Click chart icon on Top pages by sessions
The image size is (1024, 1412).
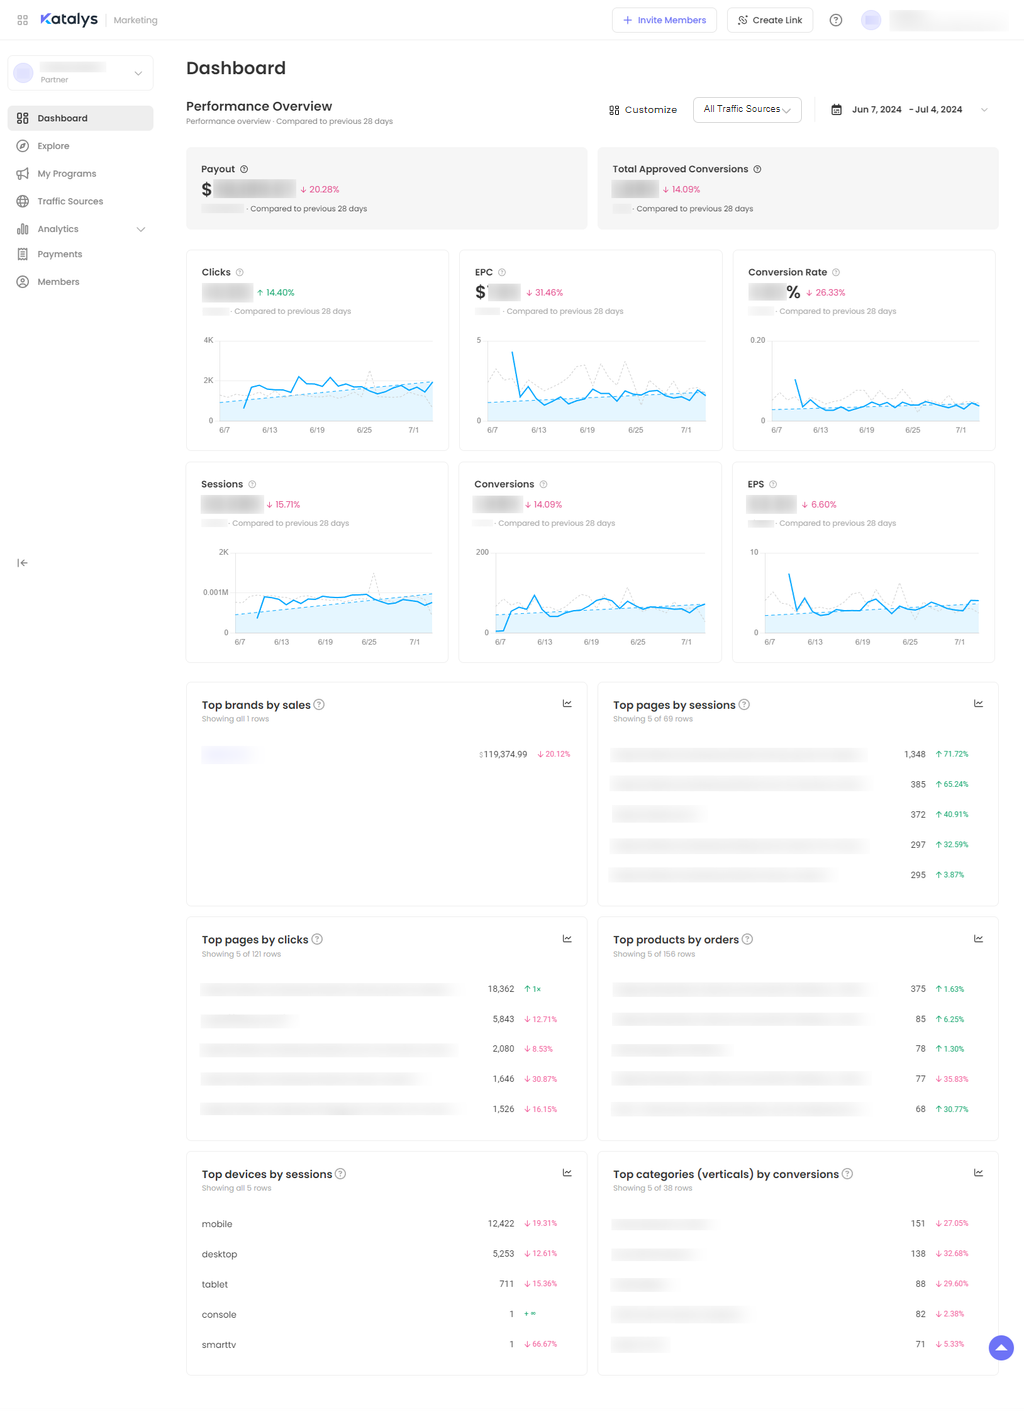978,704
